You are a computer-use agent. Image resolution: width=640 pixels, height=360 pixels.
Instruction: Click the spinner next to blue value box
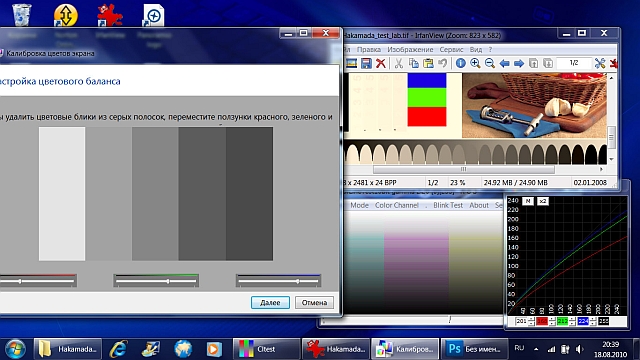(593, 322)
